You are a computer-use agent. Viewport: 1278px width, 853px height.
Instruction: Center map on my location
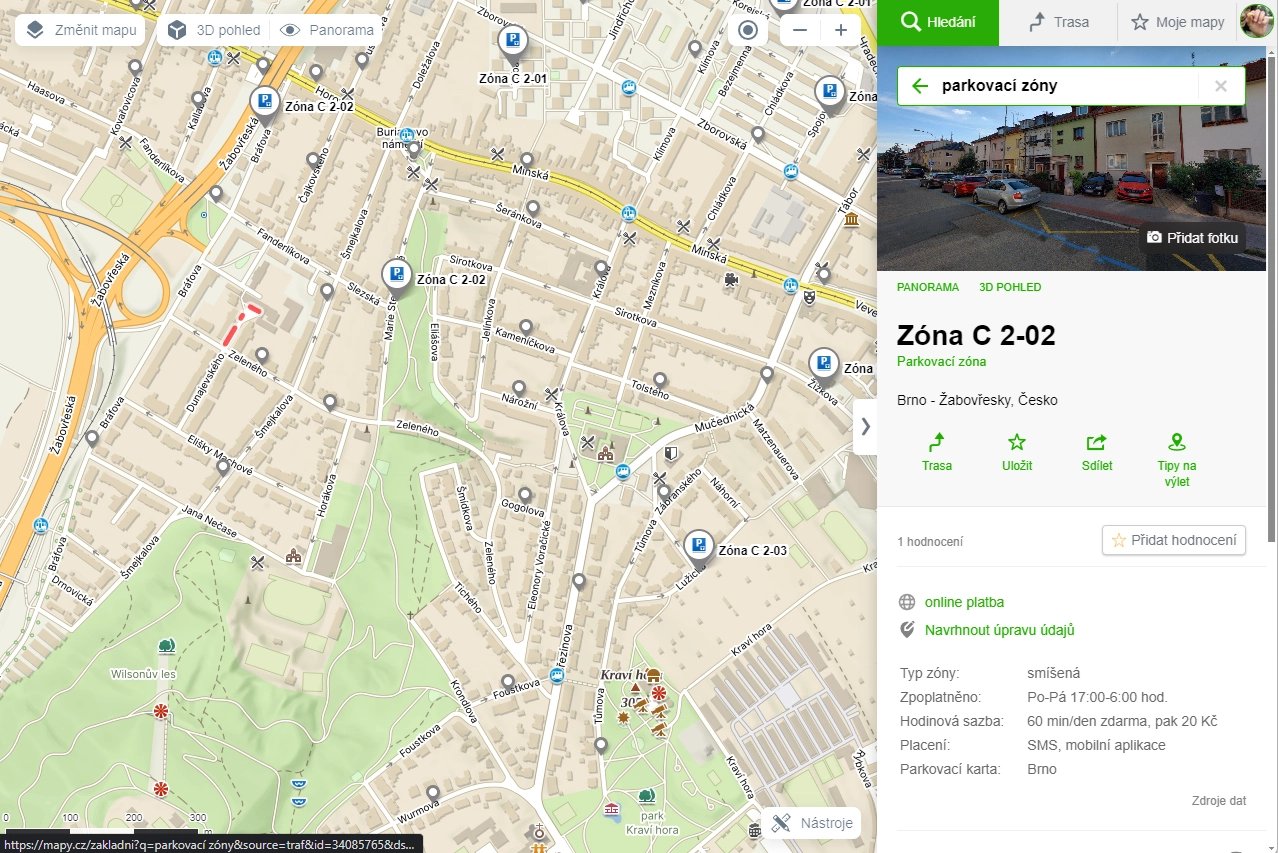pyautogui.click(x=748, y=30)
